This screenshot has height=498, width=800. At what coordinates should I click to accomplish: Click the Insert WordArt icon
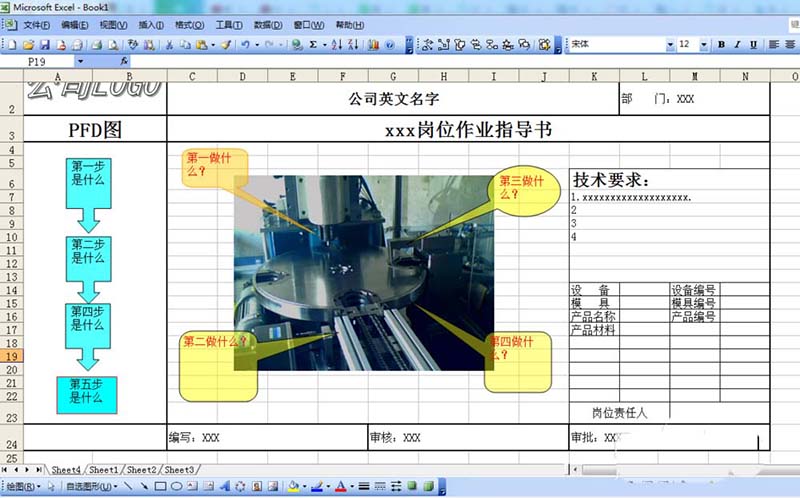pos(211,487)
